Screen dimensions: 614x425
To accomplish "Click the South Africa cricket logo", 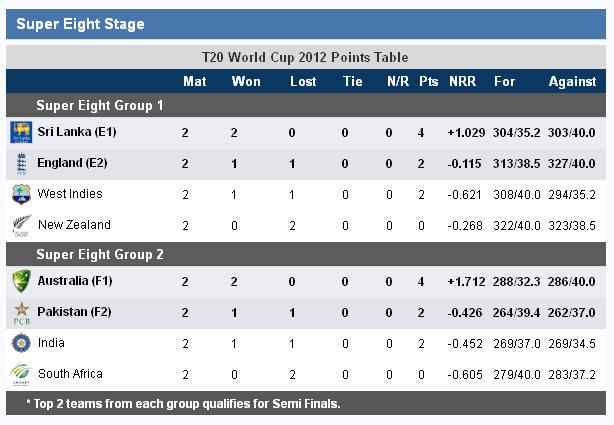I will pyautogui.click(x=21, y=374).
